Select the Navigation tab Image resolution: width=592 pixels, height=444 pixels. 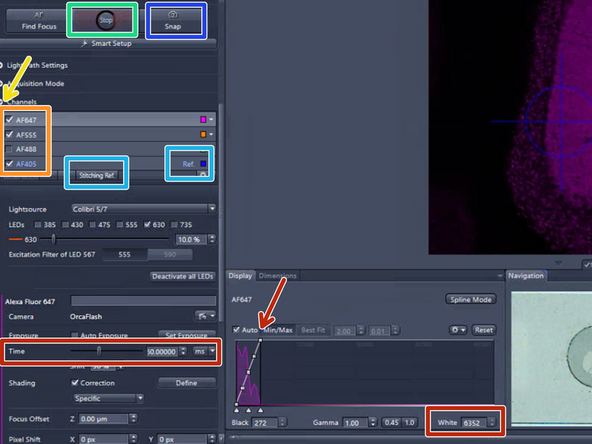click(x=526, y=276)
